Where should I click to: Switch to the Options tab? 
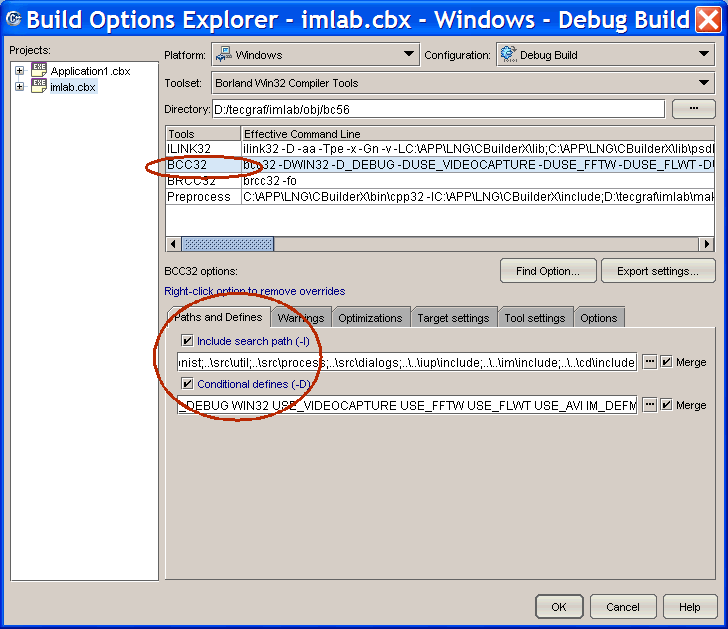[599, 318]
